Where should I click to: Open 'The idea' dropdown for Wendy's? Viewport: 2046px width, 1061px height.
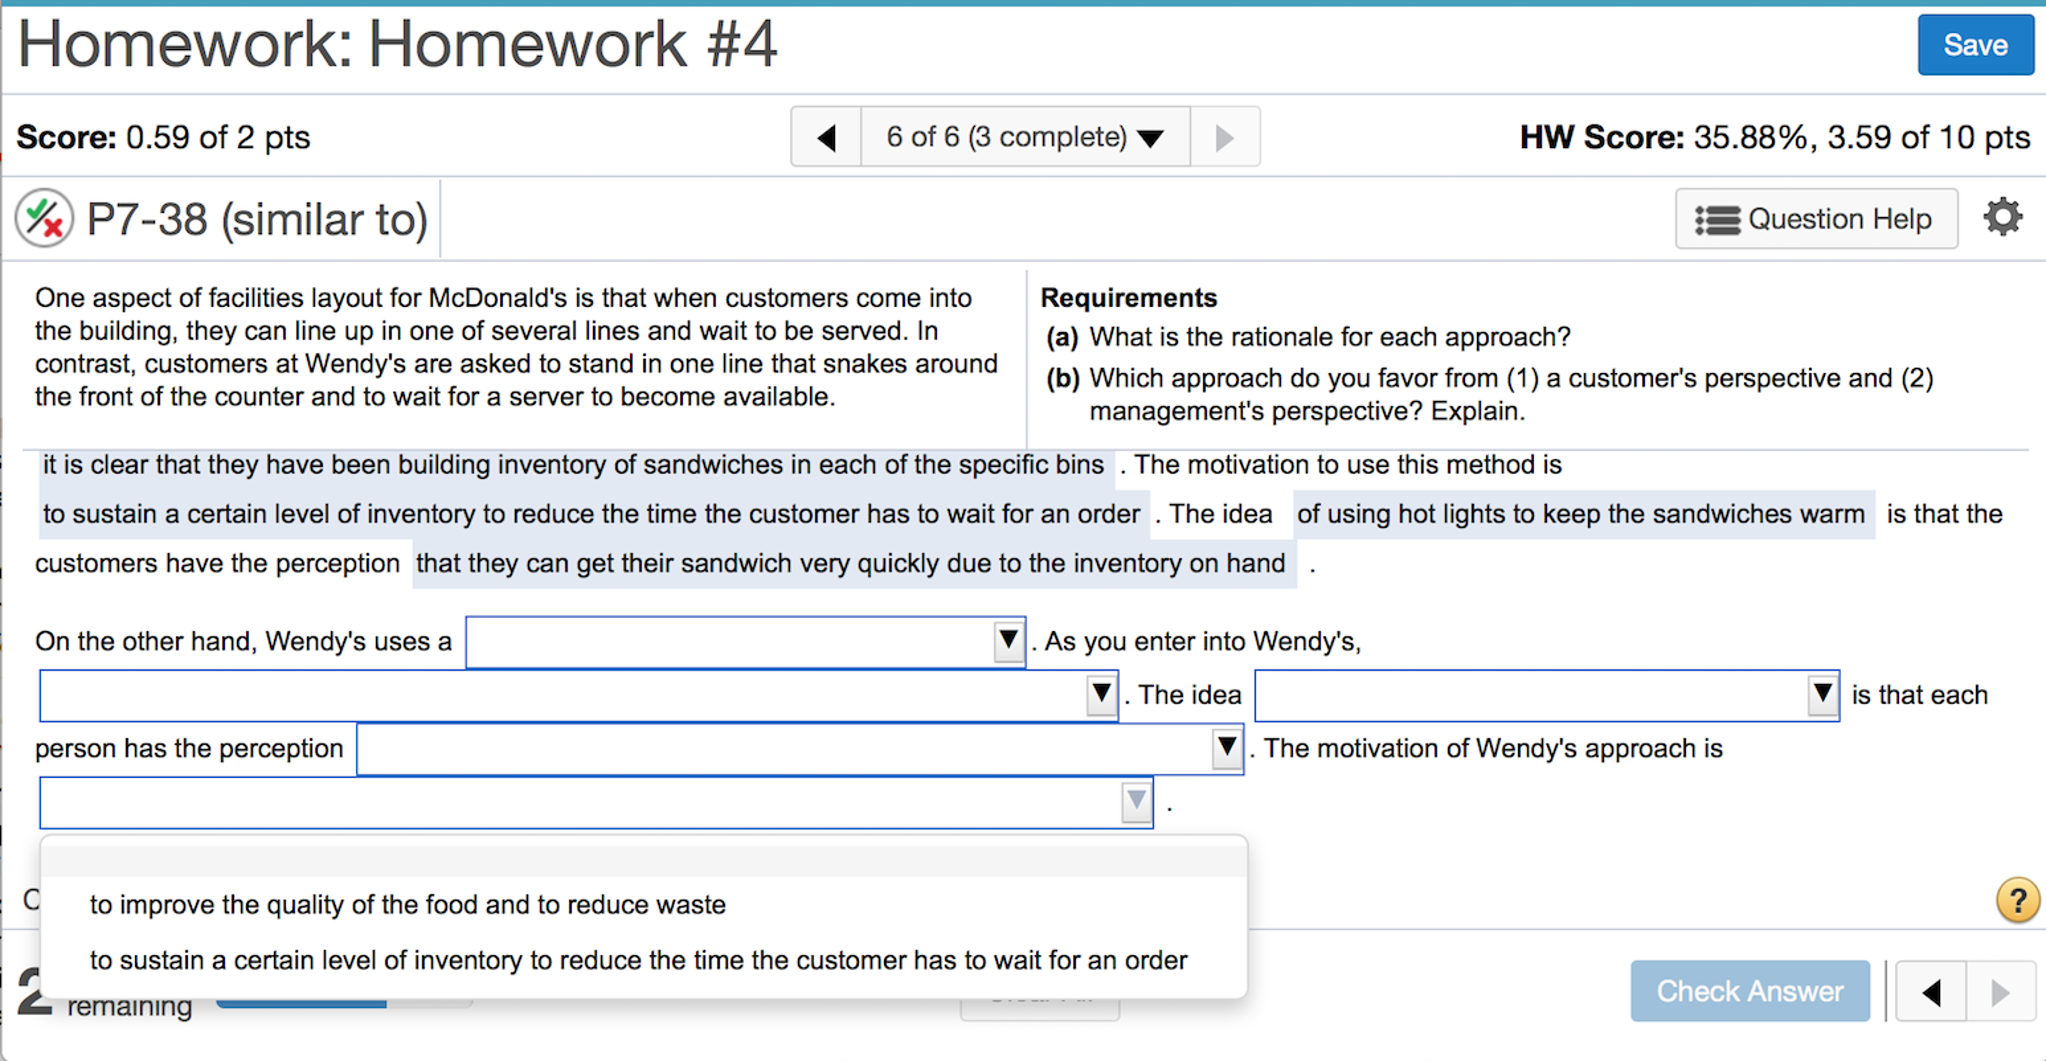click(1546, 695)
